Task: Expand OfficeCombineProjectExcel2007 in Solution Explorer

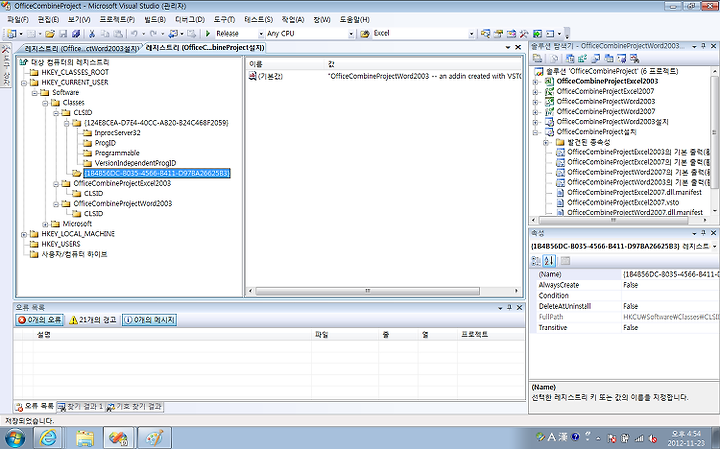Action: click(535, 91)
